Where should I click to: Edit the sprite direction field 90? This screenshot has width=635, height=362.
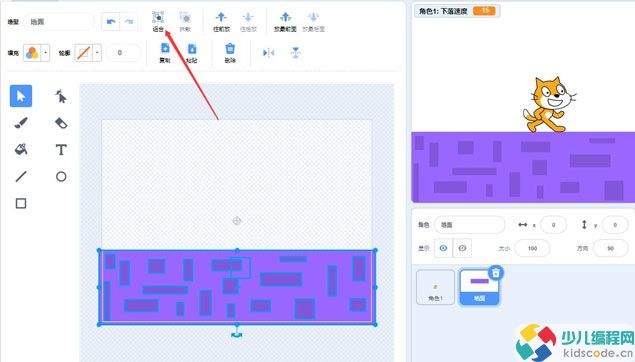[611, 248]
